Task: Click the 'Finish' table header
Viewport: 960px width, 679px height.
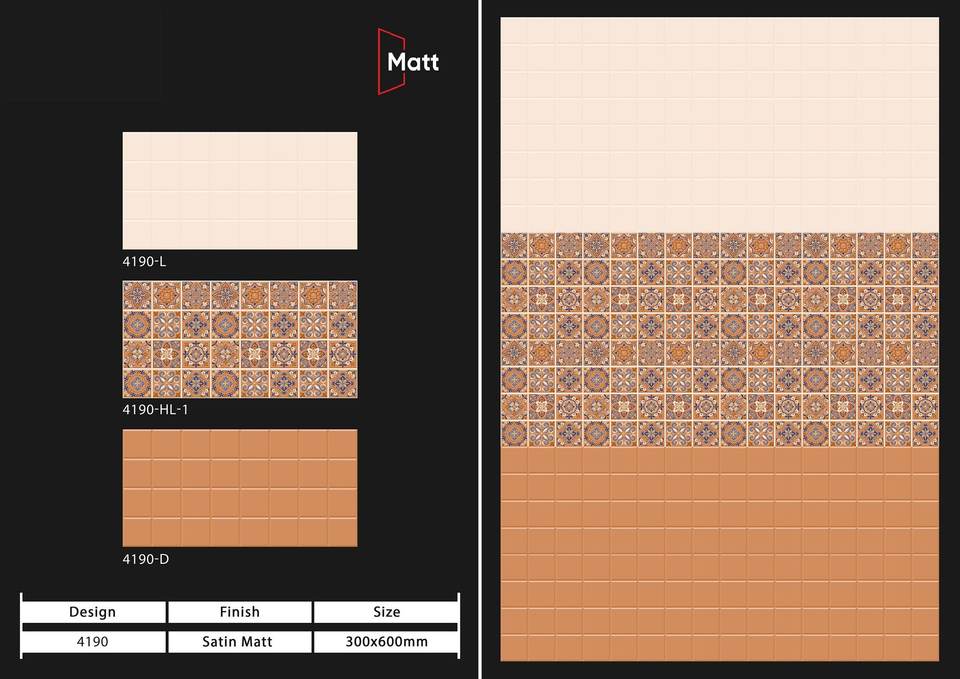Action: [239, 612]
